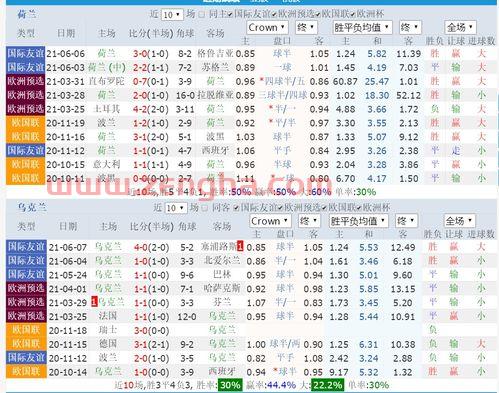
Task: Click the 直布罗陀 team name link
Action: point(107,81)
